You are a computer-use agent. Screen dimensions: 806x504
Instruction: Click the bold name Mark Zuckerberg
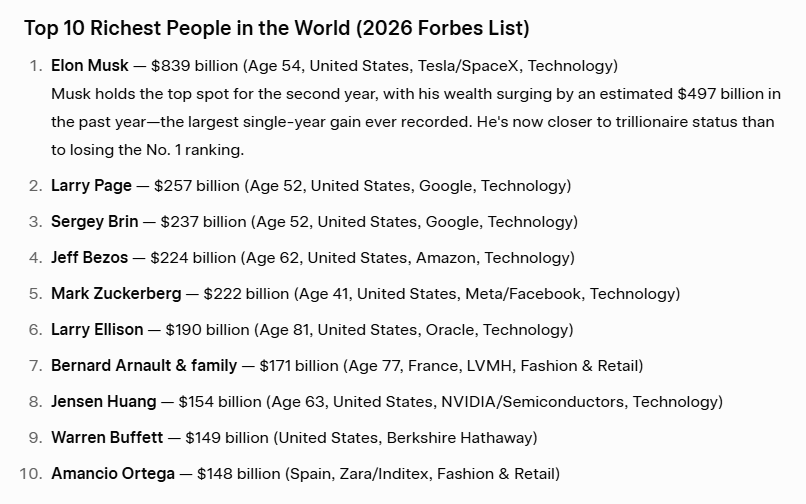116,293
